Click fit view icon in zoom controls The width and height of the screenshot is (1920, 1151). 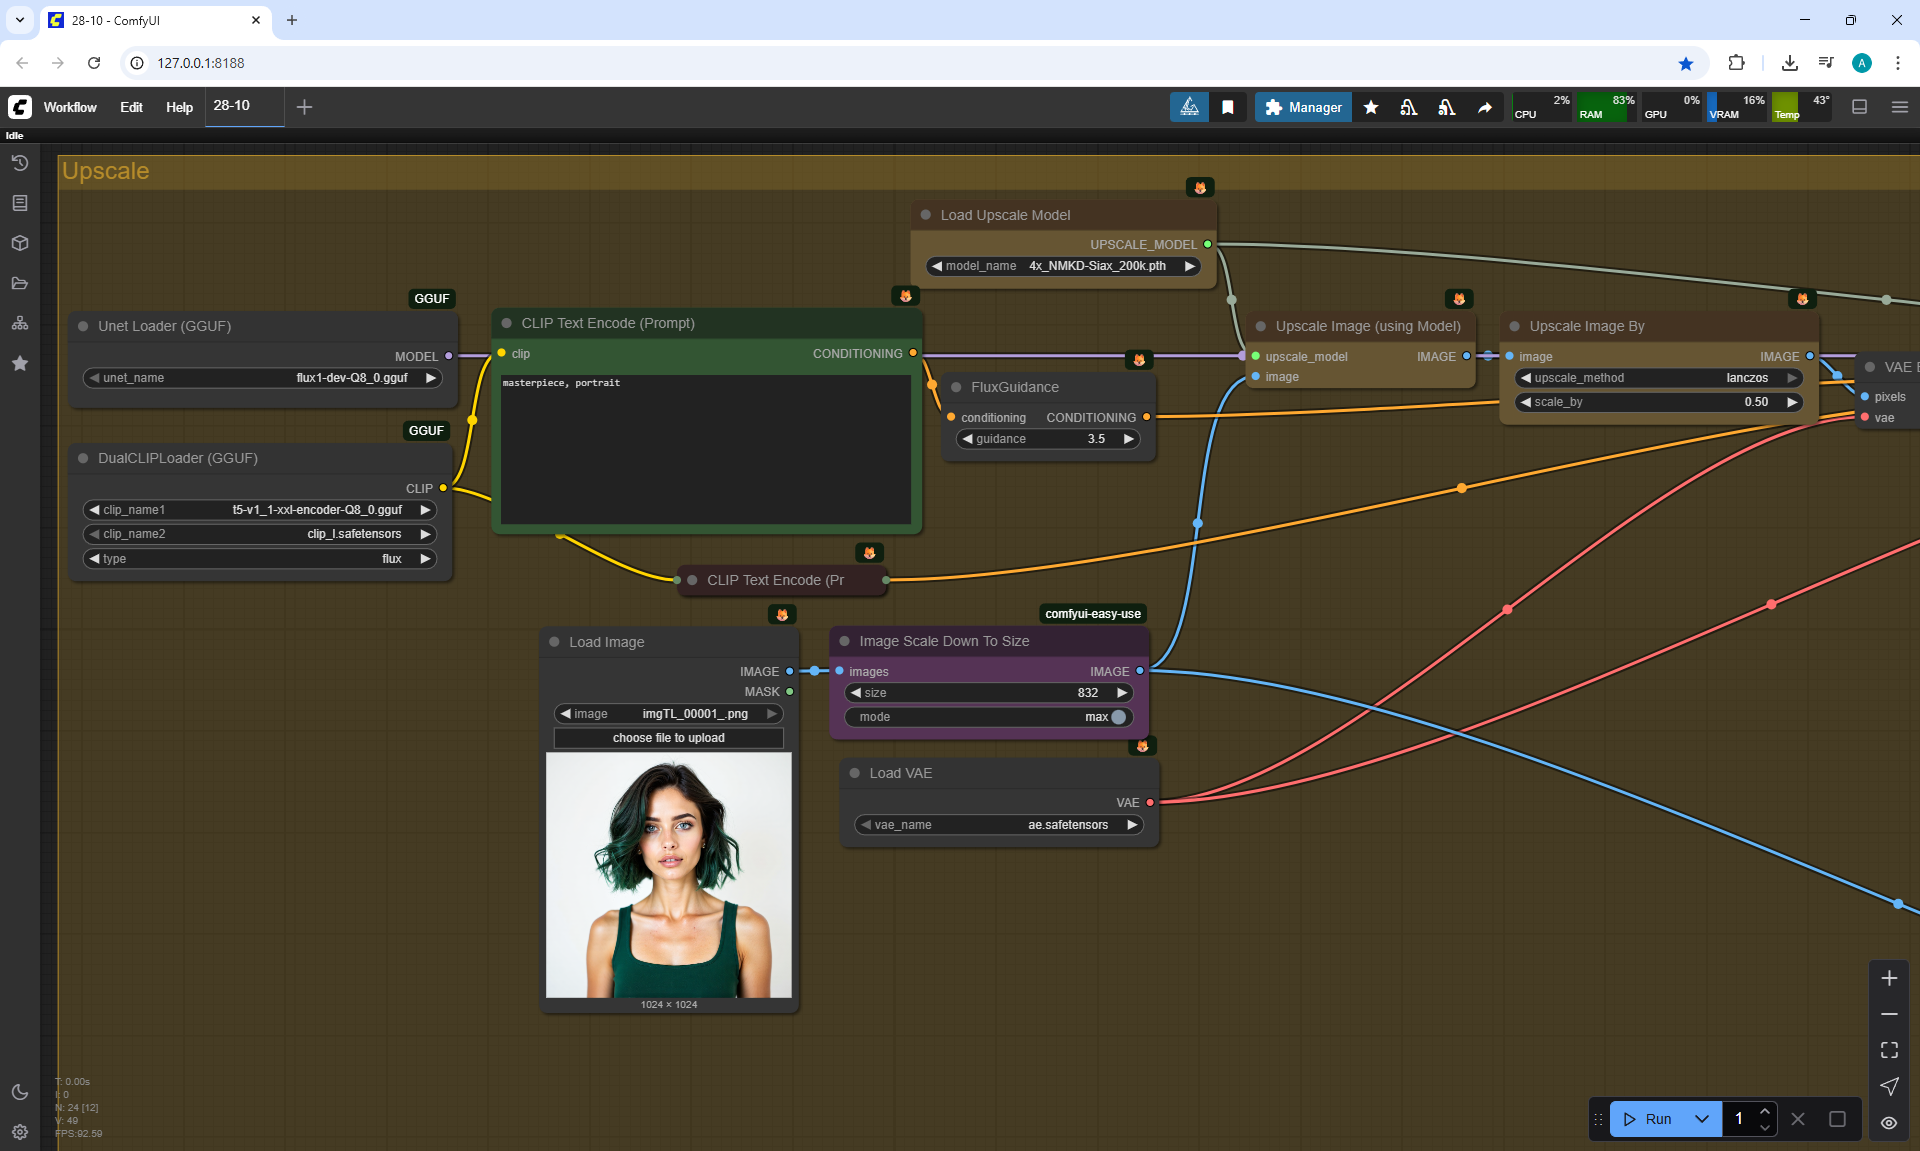tap(1889, 1050)
